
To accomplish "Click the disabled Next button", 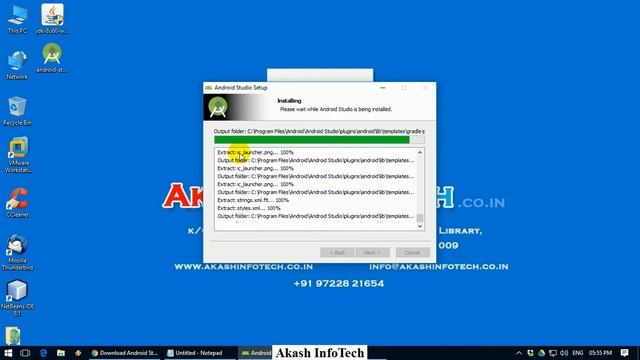I will click(373, 253).
